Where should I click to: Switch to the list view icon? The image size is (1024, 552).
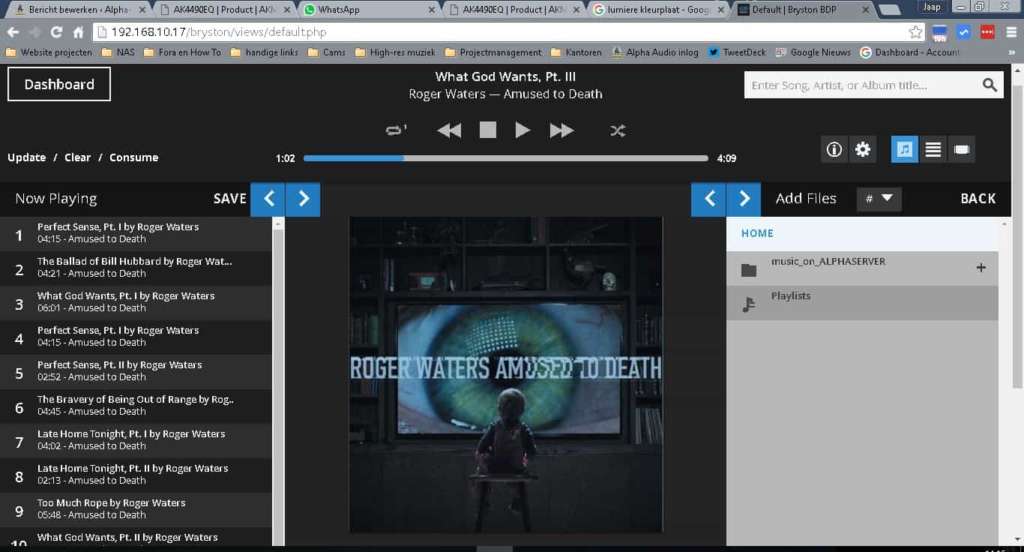tap(933, 150)
